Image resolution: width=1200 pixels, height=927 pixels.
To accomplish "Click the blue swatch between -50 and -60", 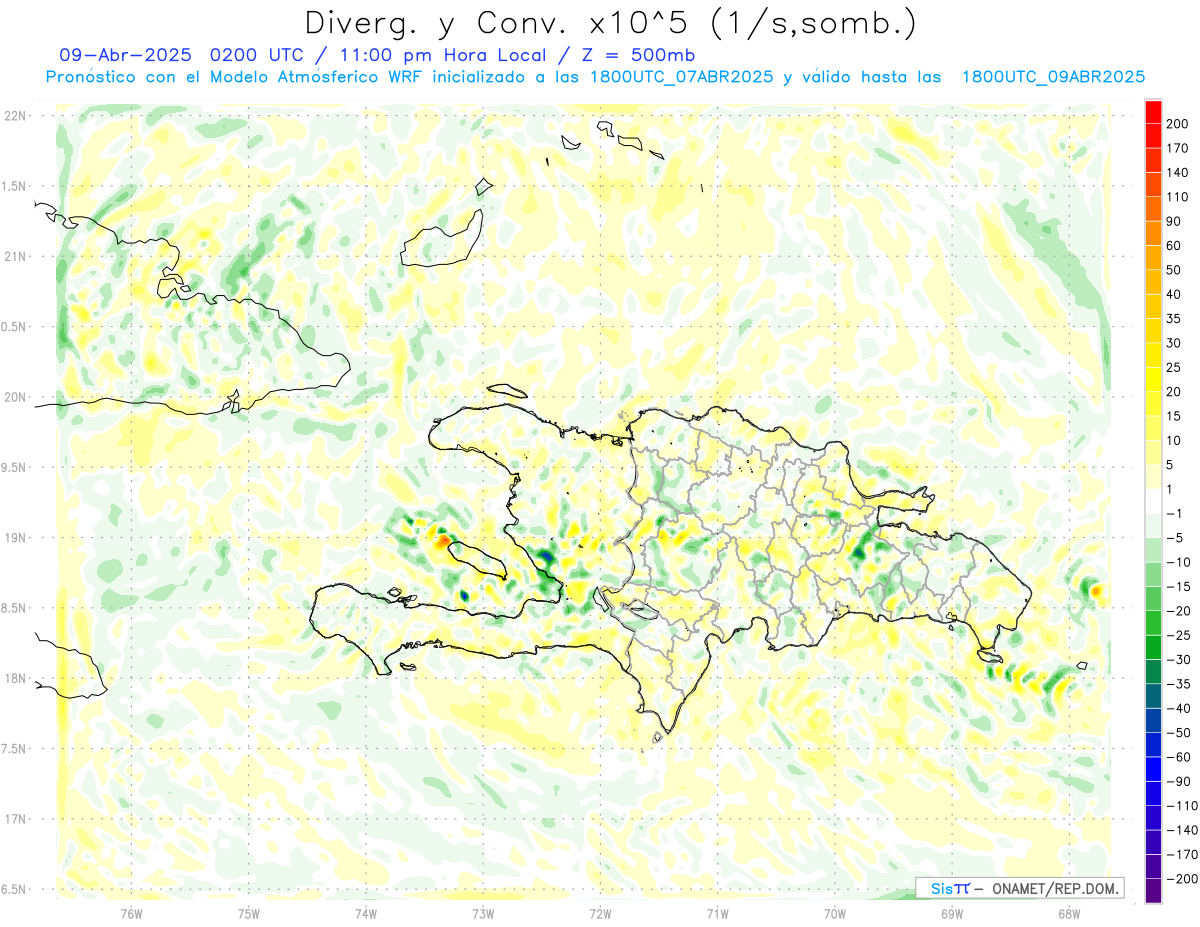I will [x=1153, y=744].
